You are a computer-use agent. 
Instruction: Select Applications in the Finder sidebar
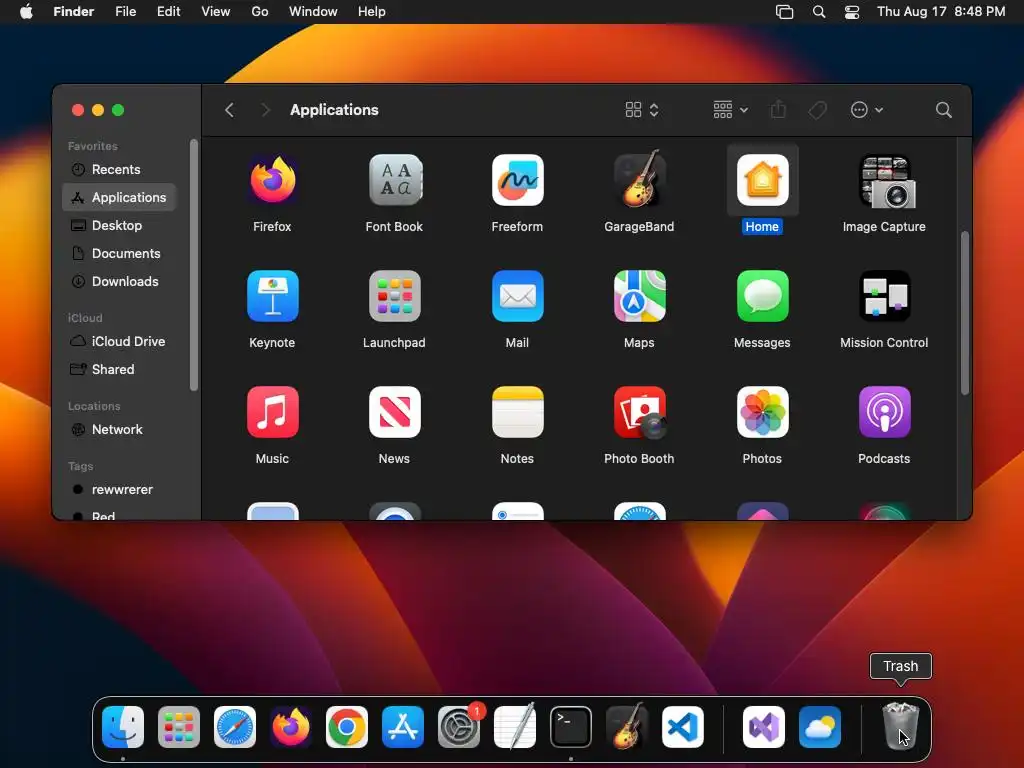(x=119, y=197)
